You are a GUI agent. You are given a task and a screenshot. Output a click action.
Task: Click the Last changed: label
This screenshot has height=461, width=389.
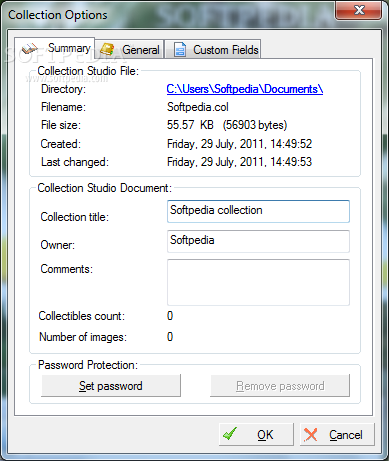pos(75,162)
